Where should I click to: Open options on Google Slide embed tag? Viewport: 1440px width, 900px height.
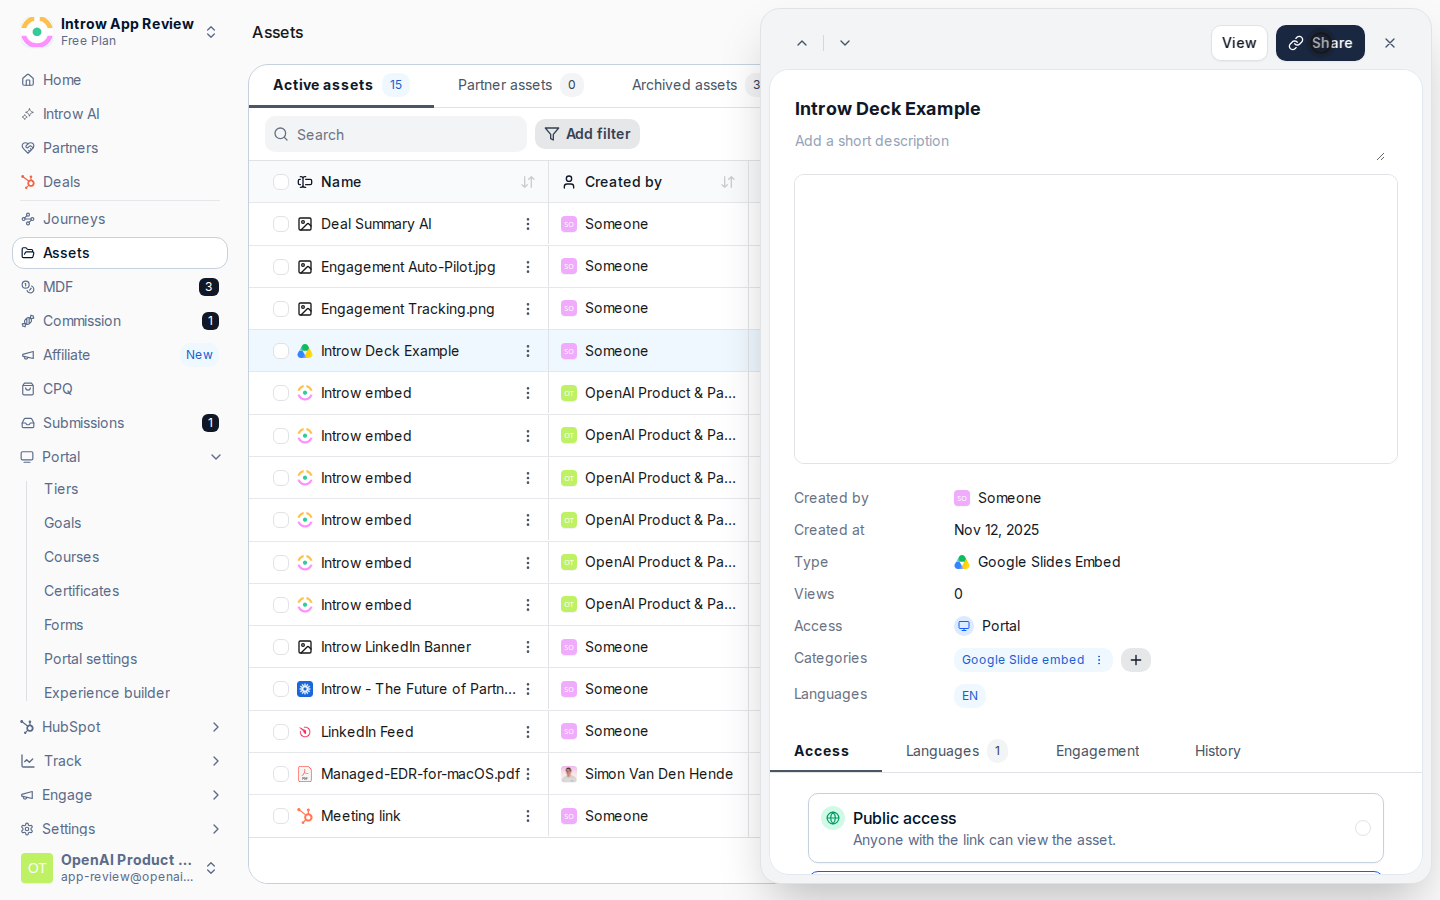[x=1099, y=660]
